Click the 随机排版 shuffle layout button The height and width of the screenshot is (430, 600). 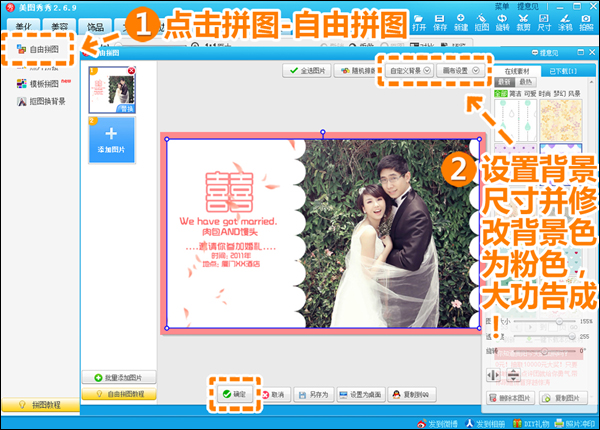pos(358,71)
